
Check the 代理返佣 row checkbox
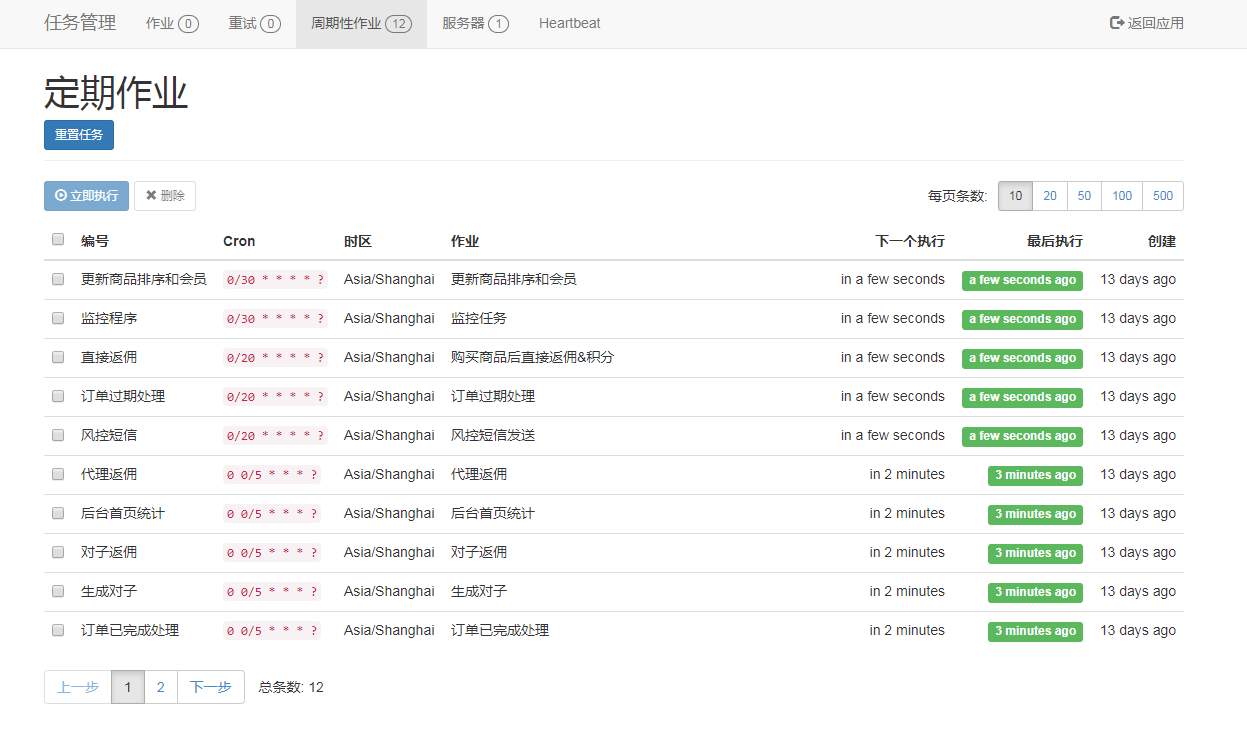[58, 474]
